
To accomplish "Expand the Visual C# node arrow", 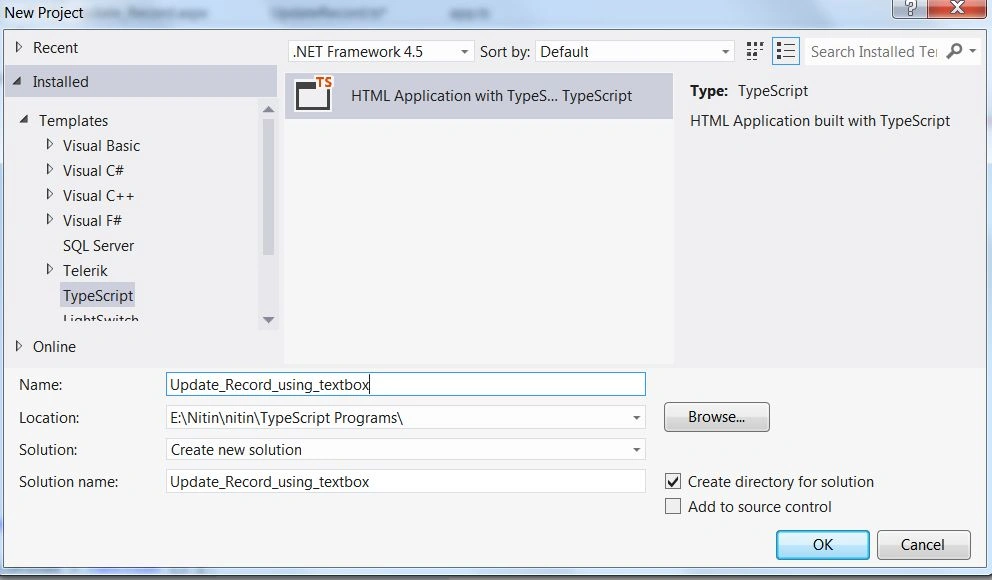I will (x=49, y=170).
